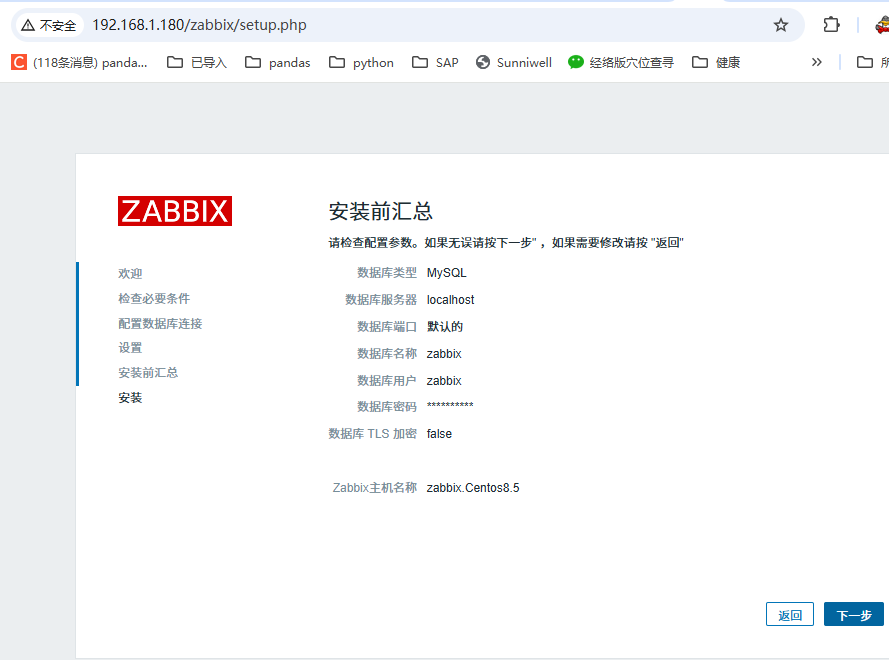Open the python bookmarks folder
Image resolution: width=889 pixels, height=660 pixels.
361,62
